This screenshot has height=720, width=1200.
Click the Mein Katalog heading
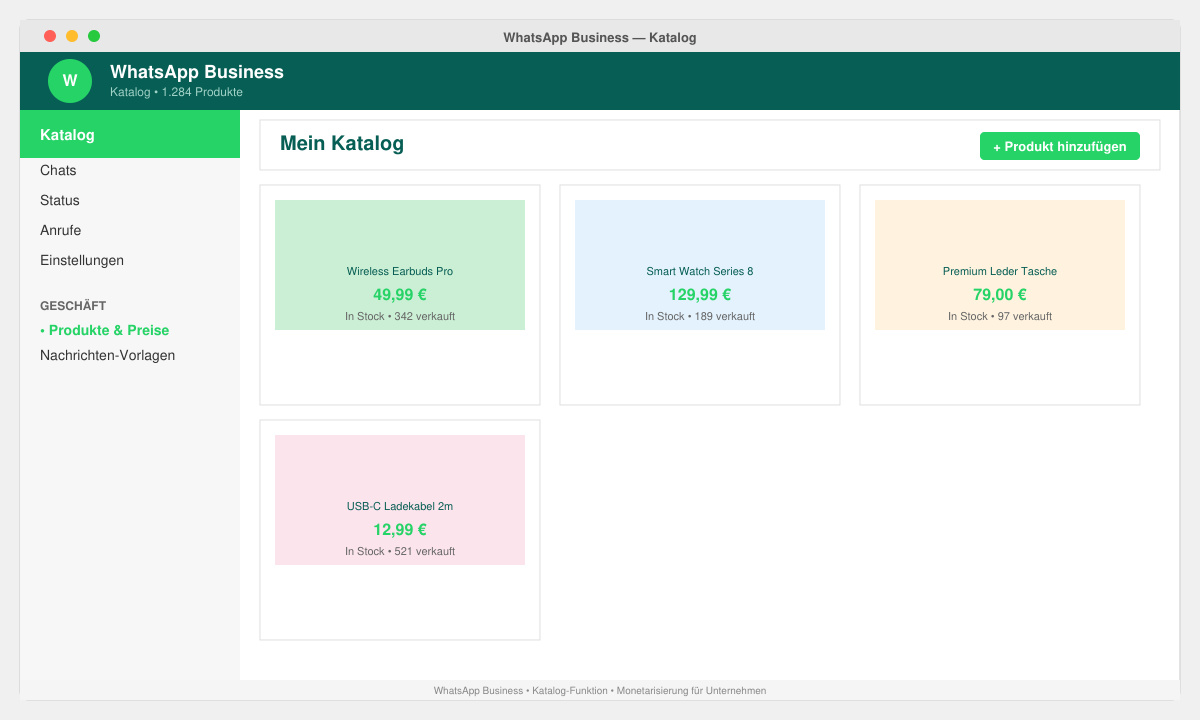click(342, 144)
